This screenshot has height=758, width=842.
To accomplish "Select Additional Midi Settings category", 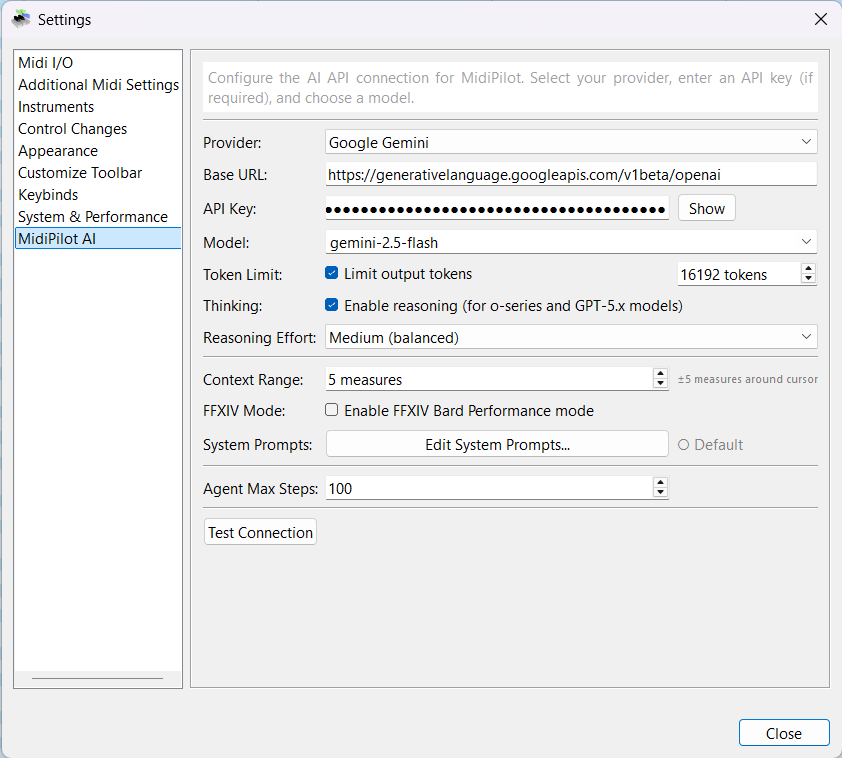I will 98,84.
